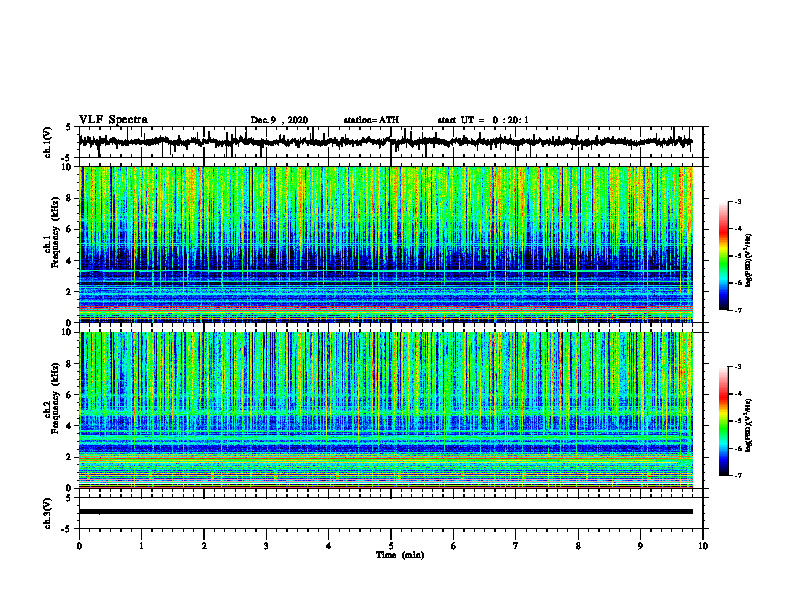Image resolution: width=792 pixels, height=612 pixels.
Task: Click the ch.1 colorbar "log(PSD)(V²/Hz)" label
Action: tap(749, 260)
